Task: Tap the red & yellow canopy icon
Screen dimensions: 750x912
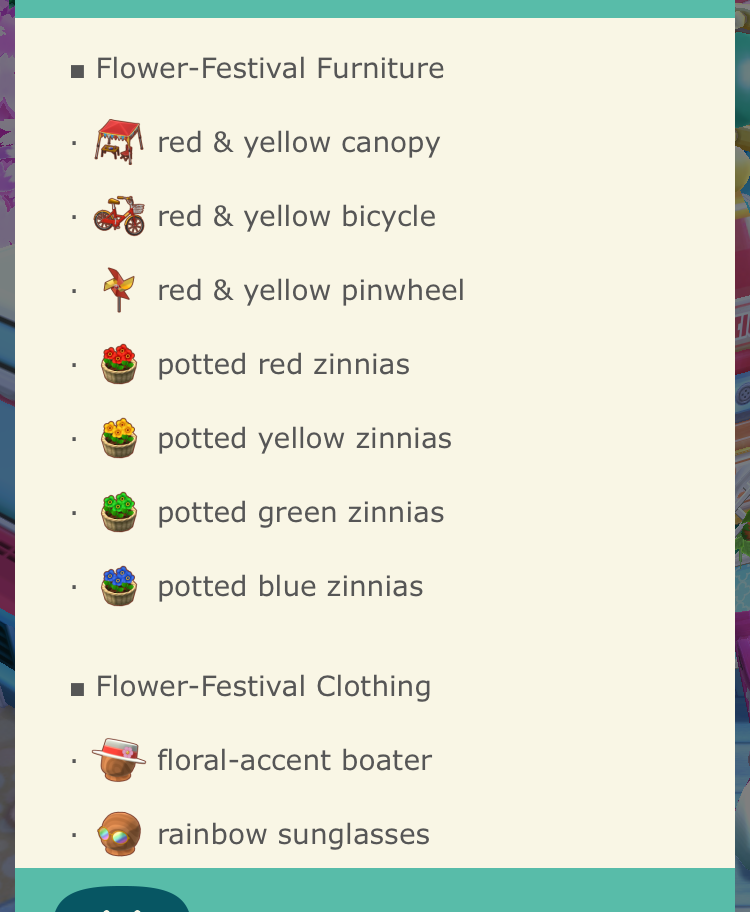Action: coord(119,141)
